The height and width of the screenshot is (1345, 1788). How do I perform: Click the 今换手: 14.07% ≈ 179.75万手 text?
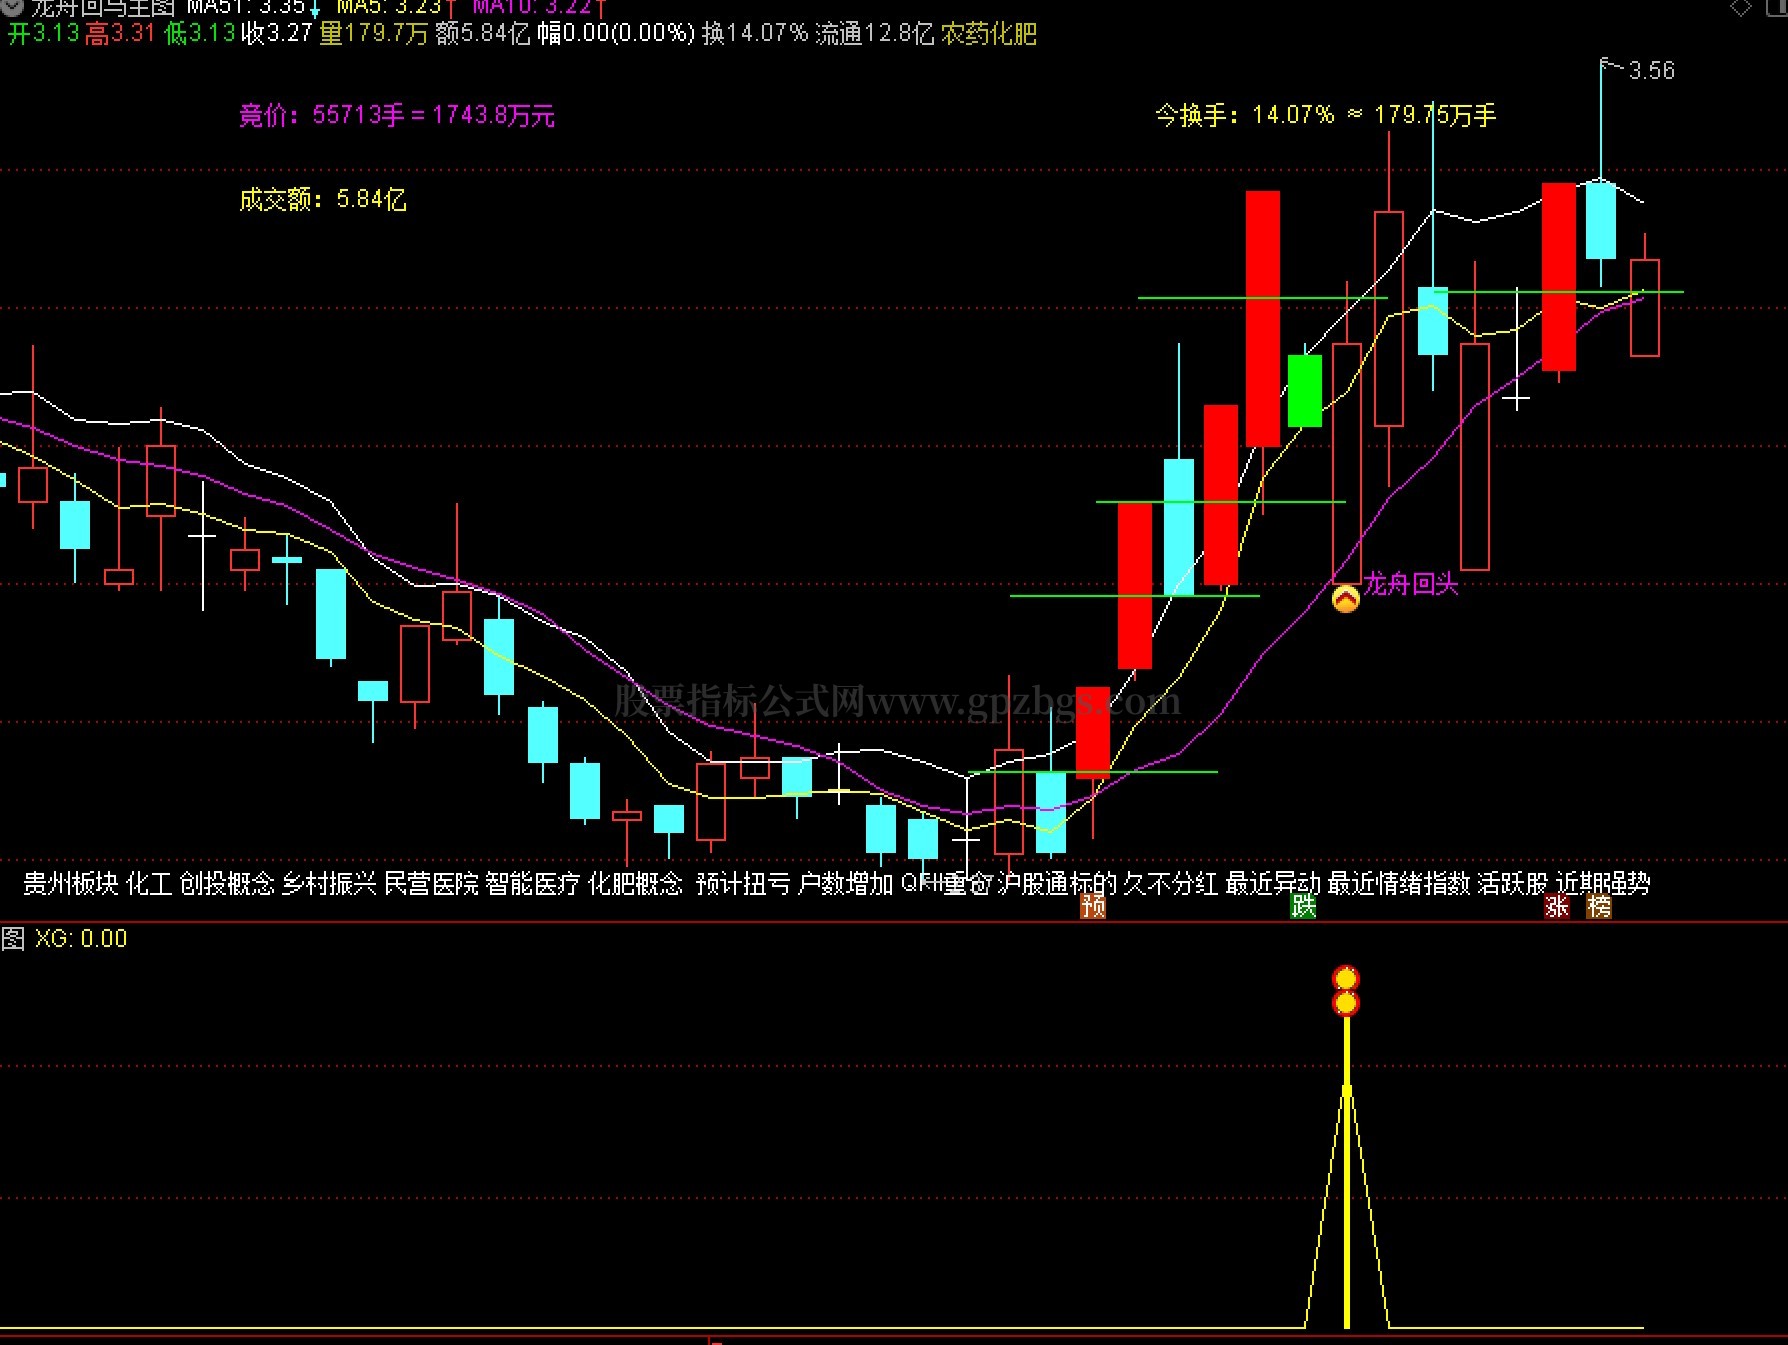[1326, 116]
